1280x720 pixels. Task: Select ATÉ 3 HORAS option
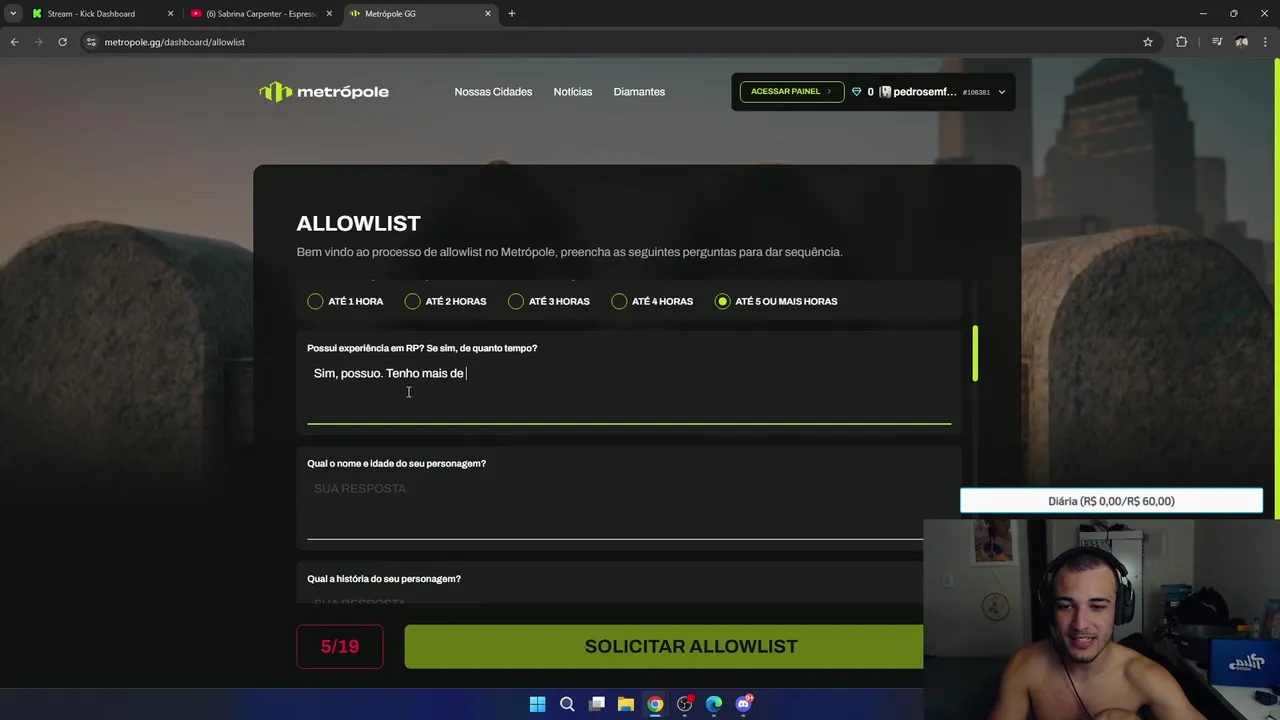(549, 301)
